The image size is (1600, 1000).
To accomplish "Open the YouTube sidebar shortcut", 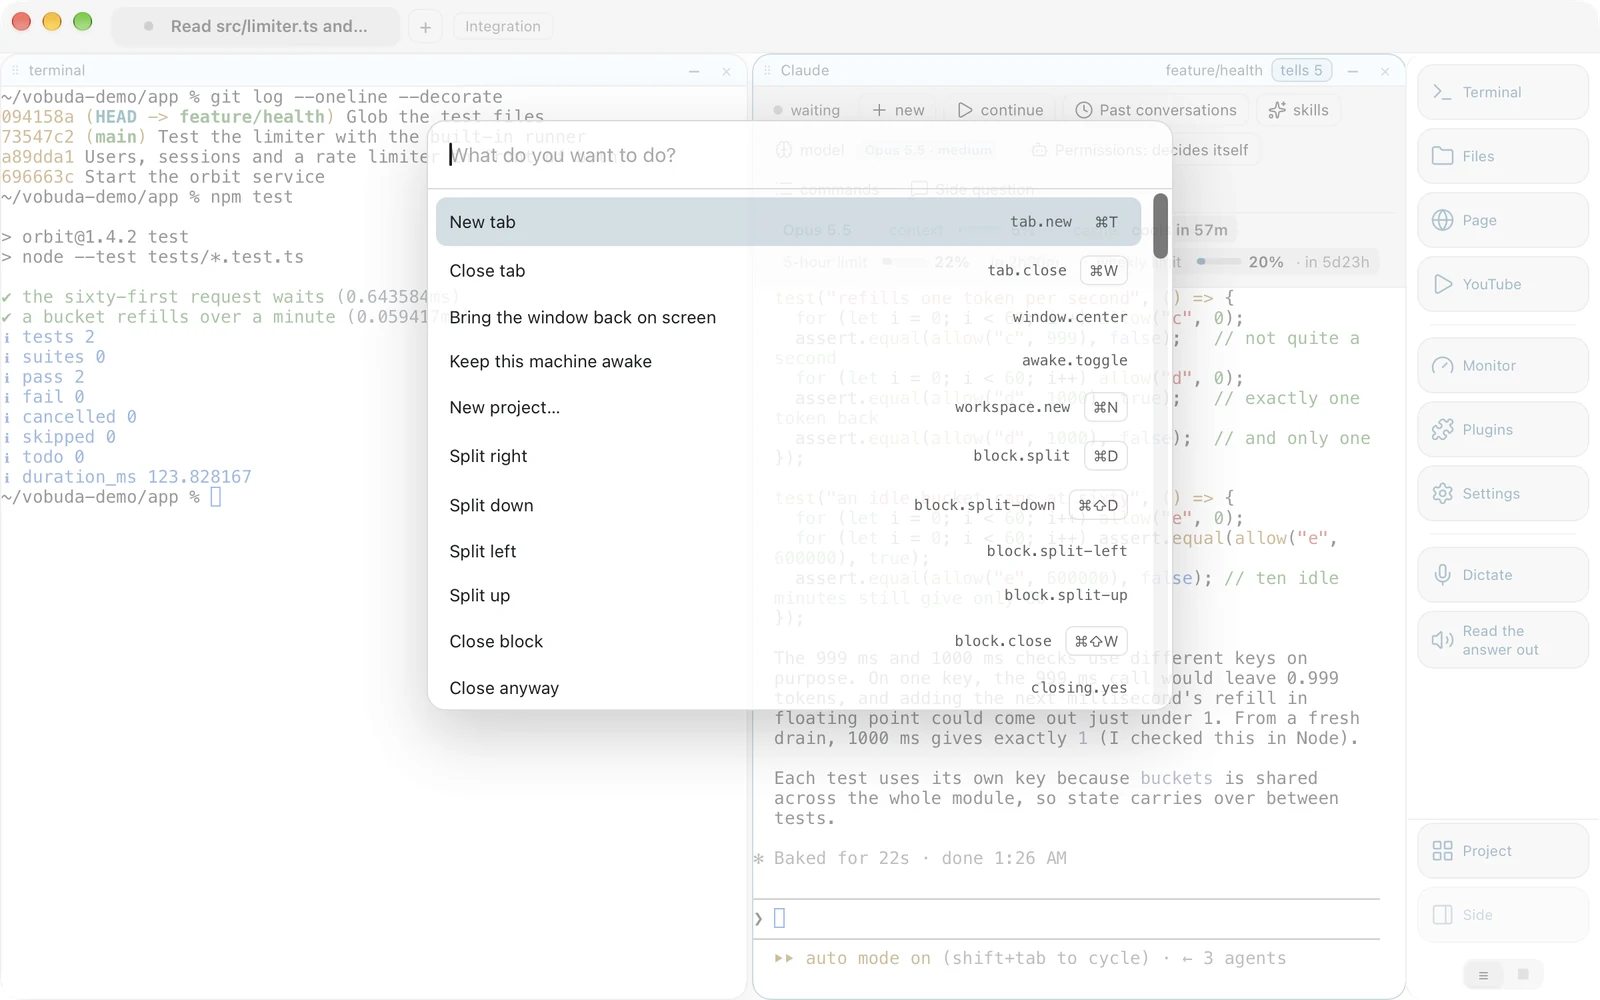I will [x=1502, y=284].
